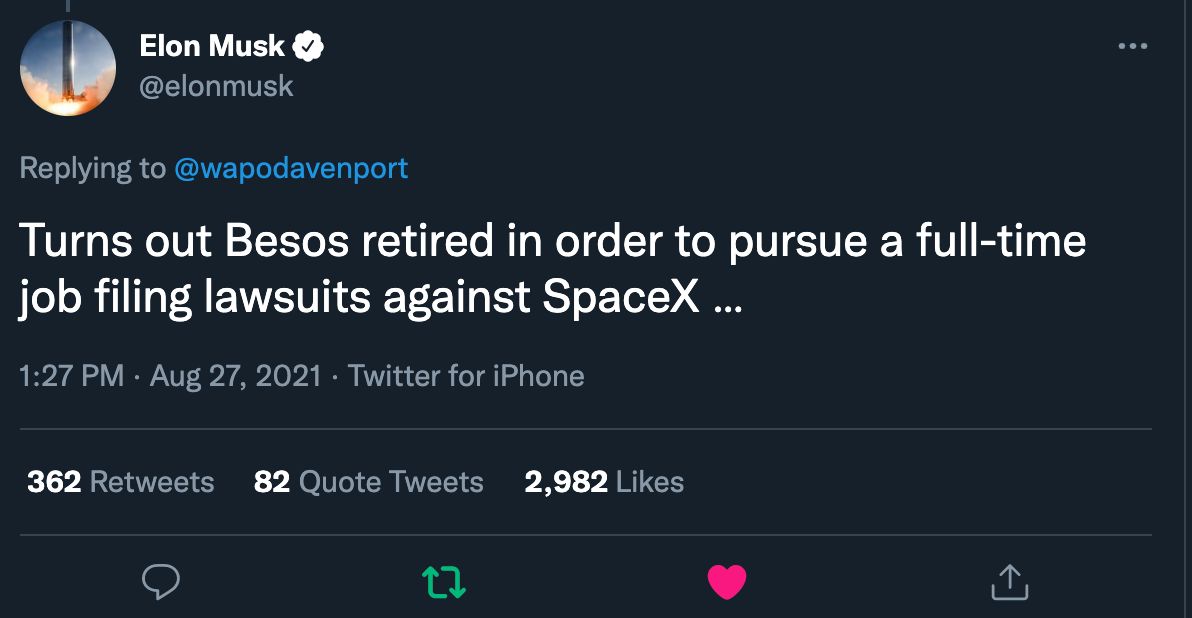Click the Twitter for iPhone source label
This screenshot has width=1192, height=618.
pyautogui.click(x=465, y=376)
